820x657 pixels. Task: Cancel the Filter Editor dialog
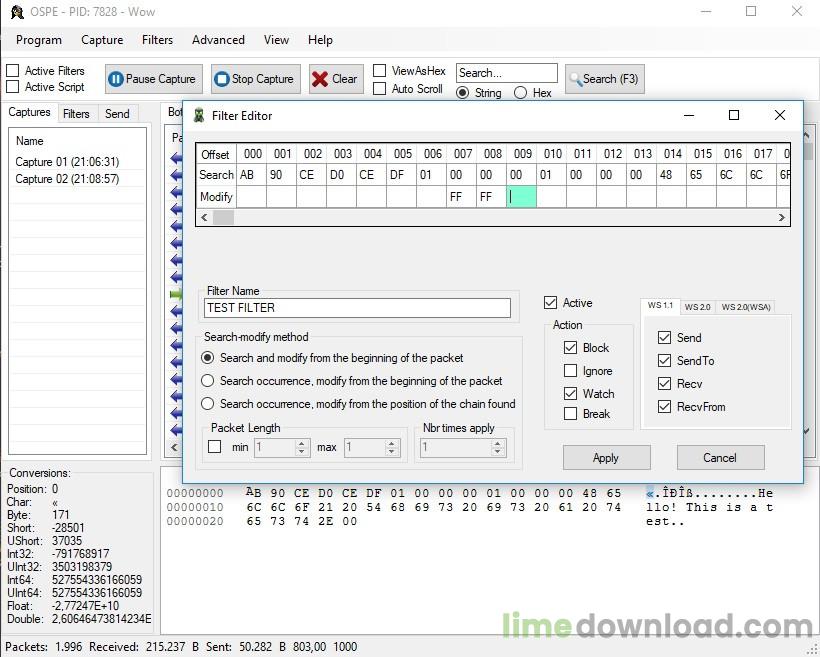(x=721, y=458)
